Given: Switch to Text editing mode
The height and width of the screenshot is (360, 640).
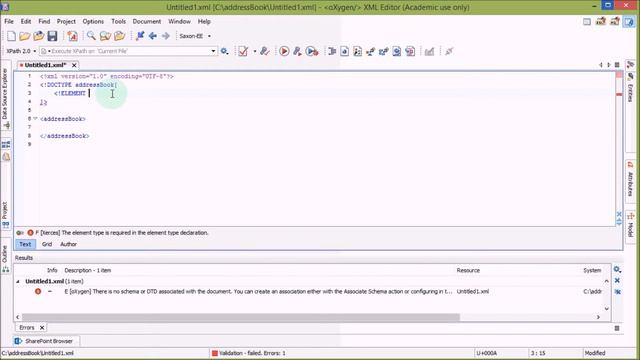Looking at the screenshot, I should tap(25, 244).
